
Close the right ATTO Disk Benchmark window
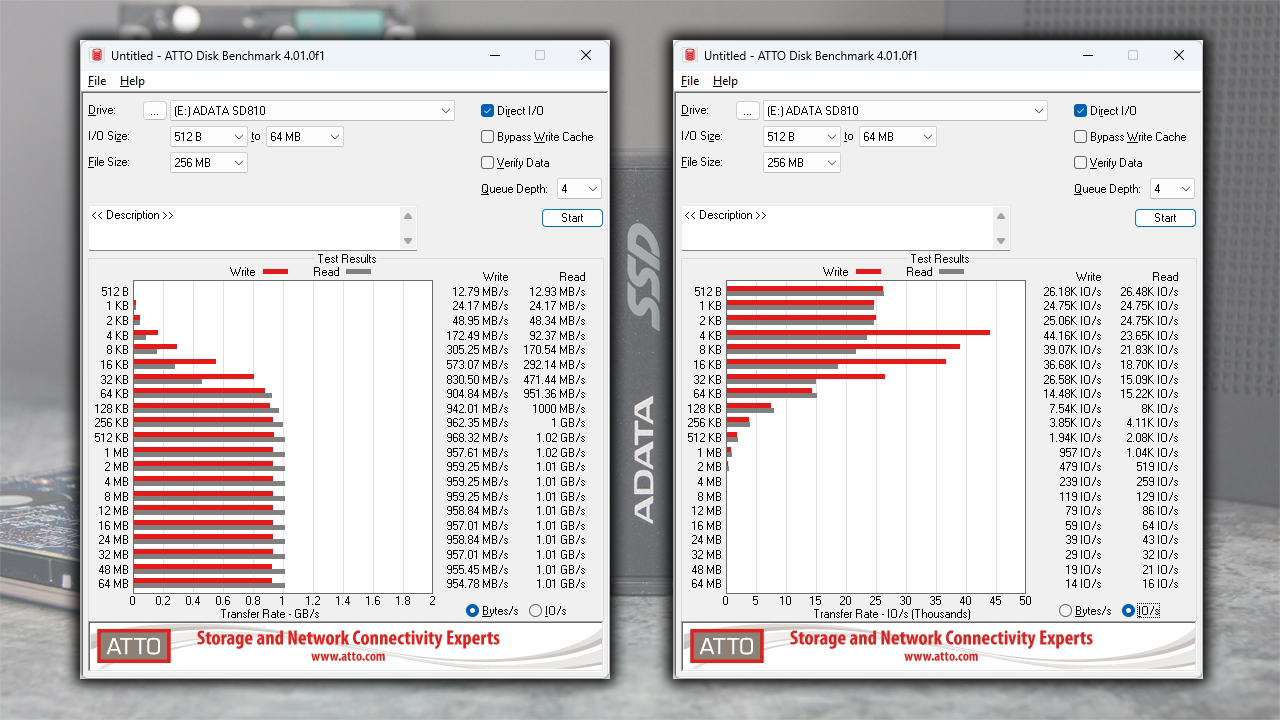[1179, 56]
